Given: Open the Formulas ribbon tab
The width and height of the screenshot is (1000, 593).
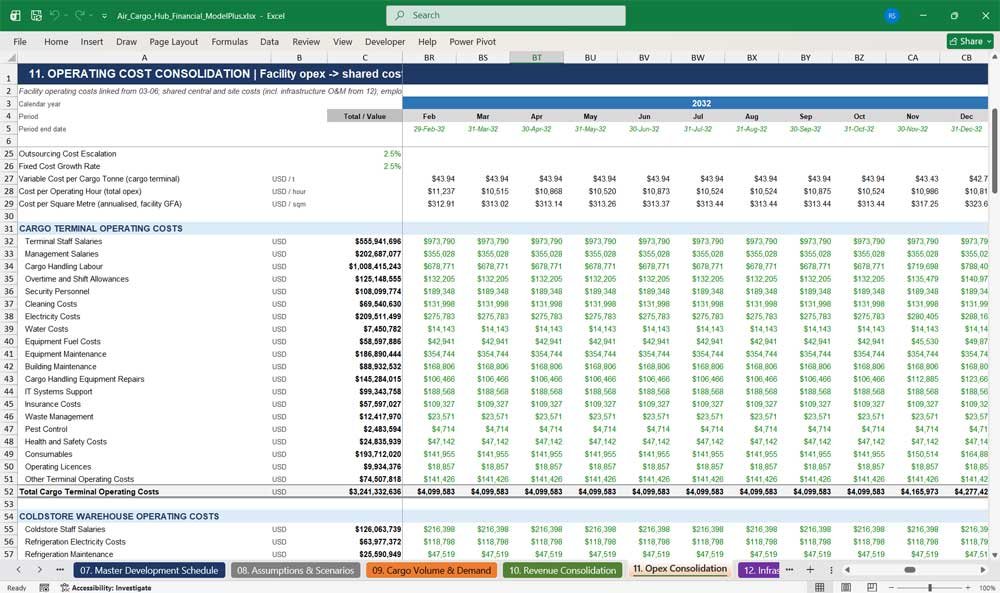Looking at the screenshot, I should point(230,41).
